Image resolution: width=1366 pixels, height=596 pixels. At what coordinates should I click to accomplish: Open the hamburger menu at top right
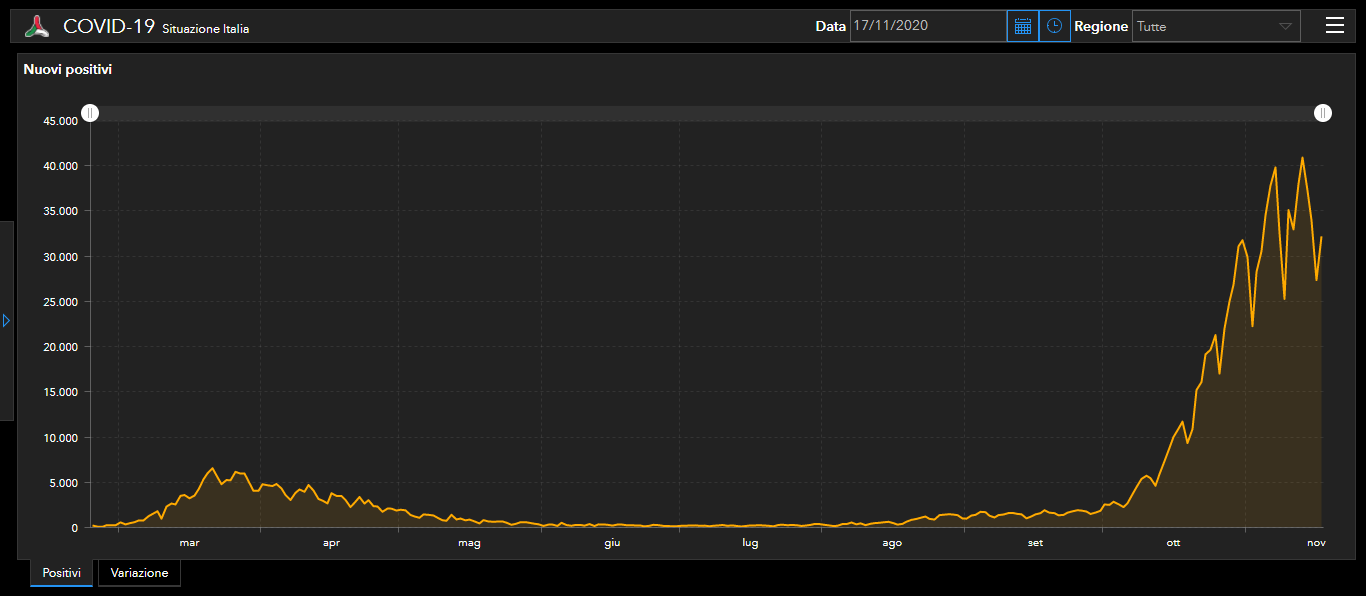pos(1334,26)
